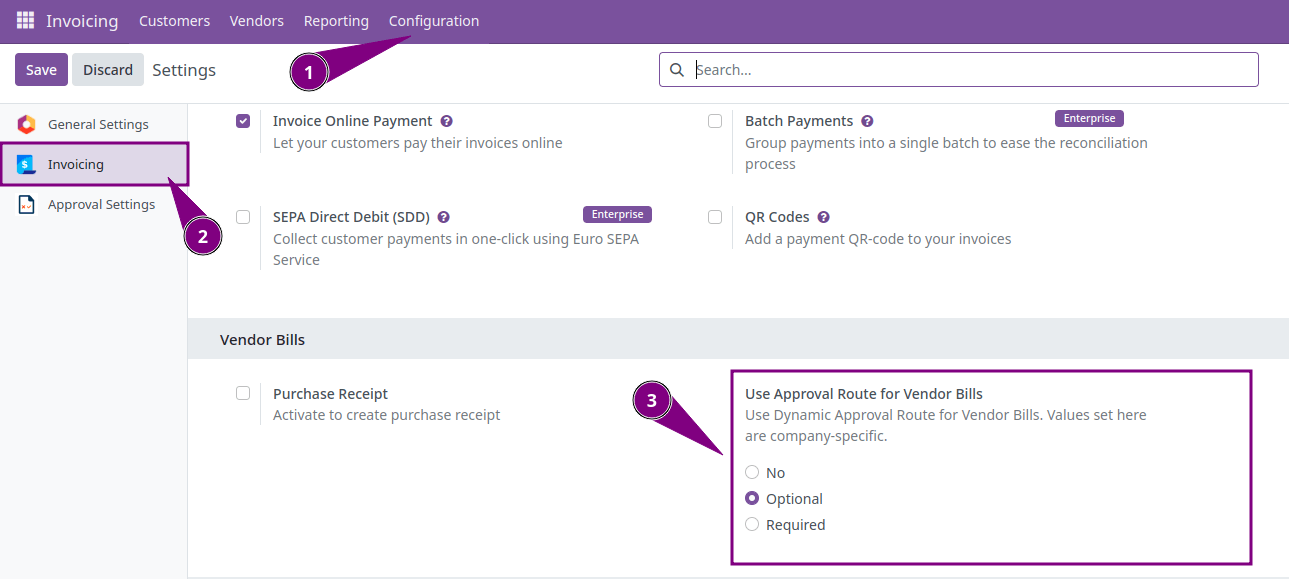
Task: Enable SEPA Direct Debit (SDD)
Action: (x=242, y=216)
